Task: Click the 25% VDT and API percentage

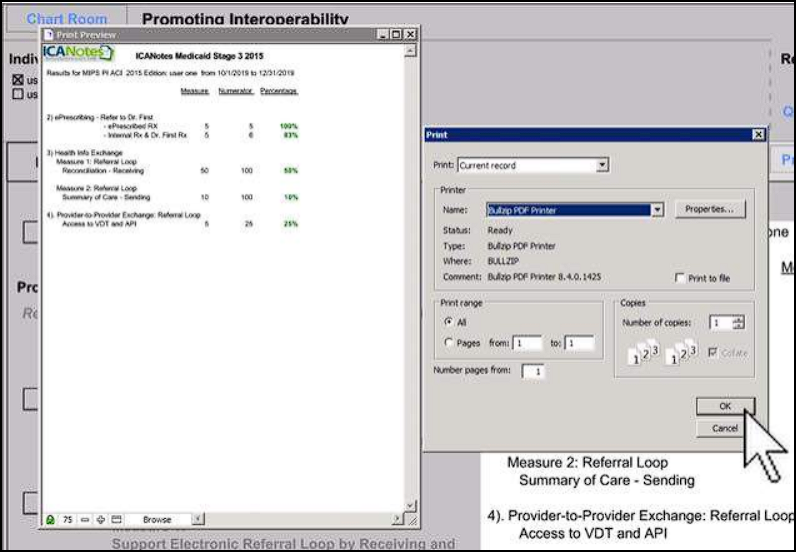Action: tap(291, 223)
